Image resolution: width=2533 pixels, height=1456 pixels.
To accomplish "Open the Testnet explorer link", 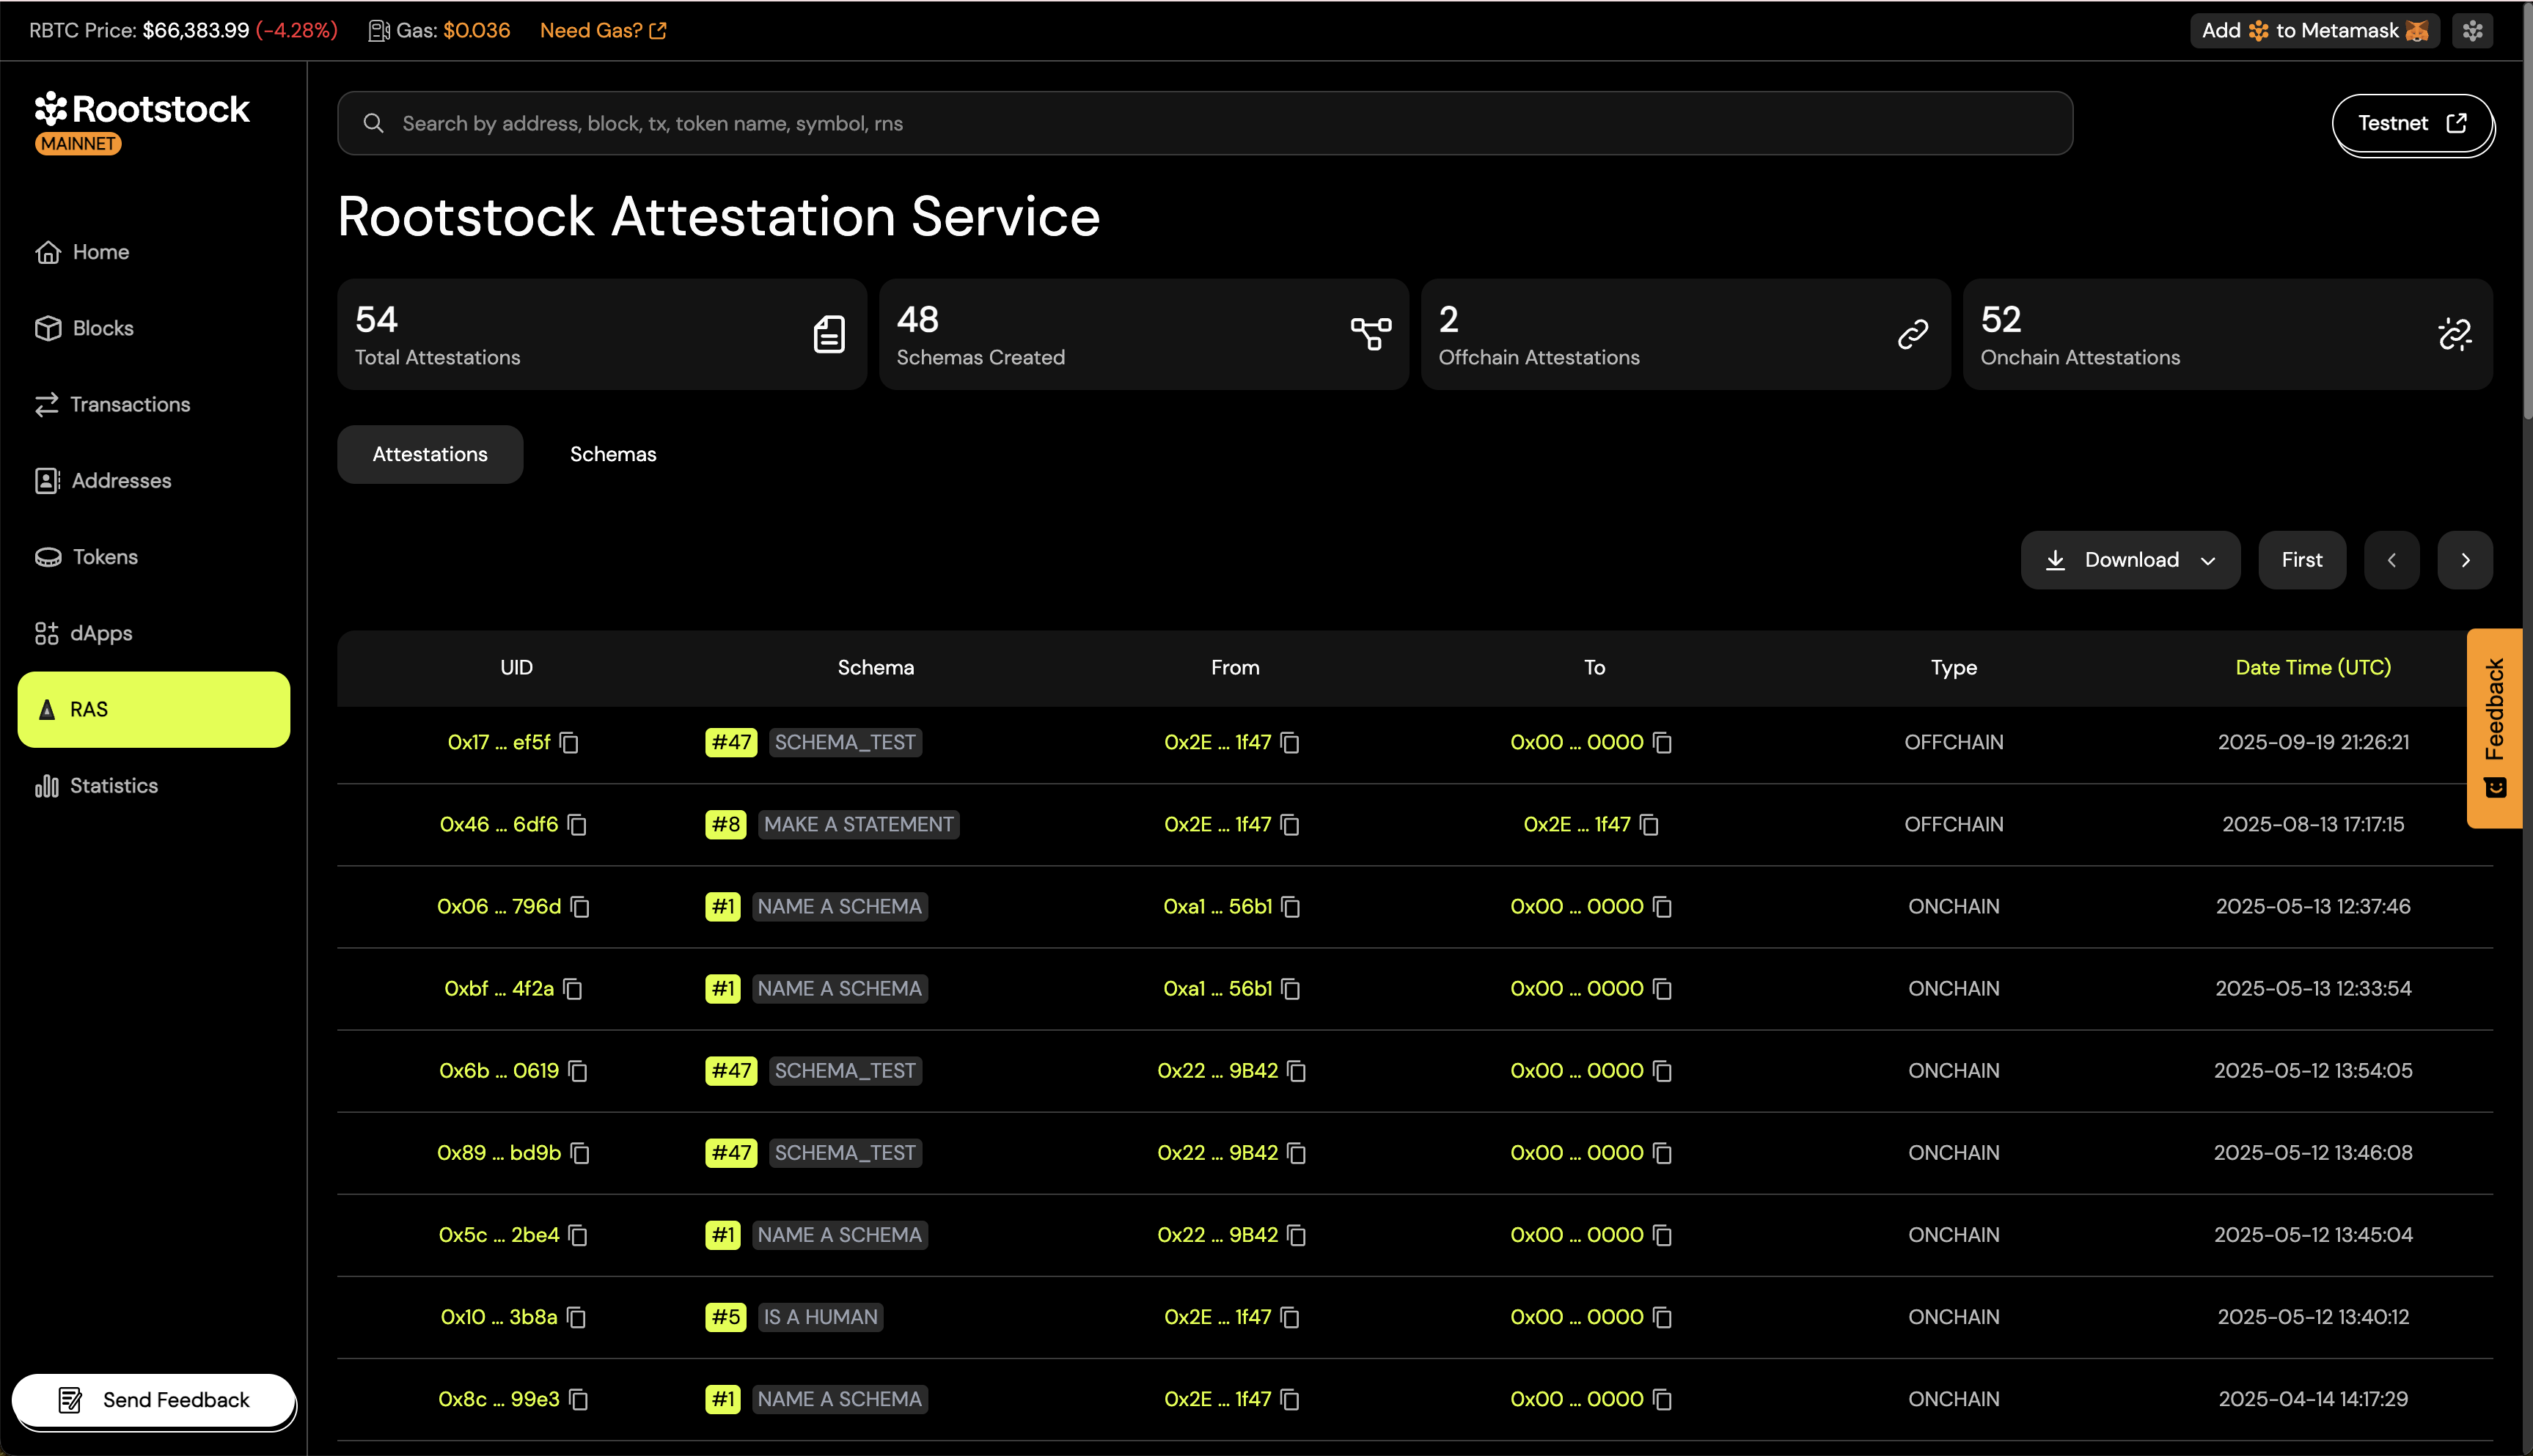I will point(2411,123).
